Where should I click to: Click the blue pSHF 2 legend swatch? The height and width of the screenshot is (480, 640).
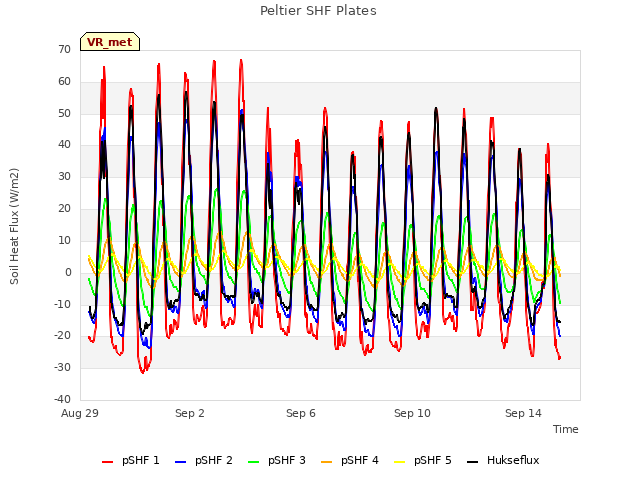[180, 462]
